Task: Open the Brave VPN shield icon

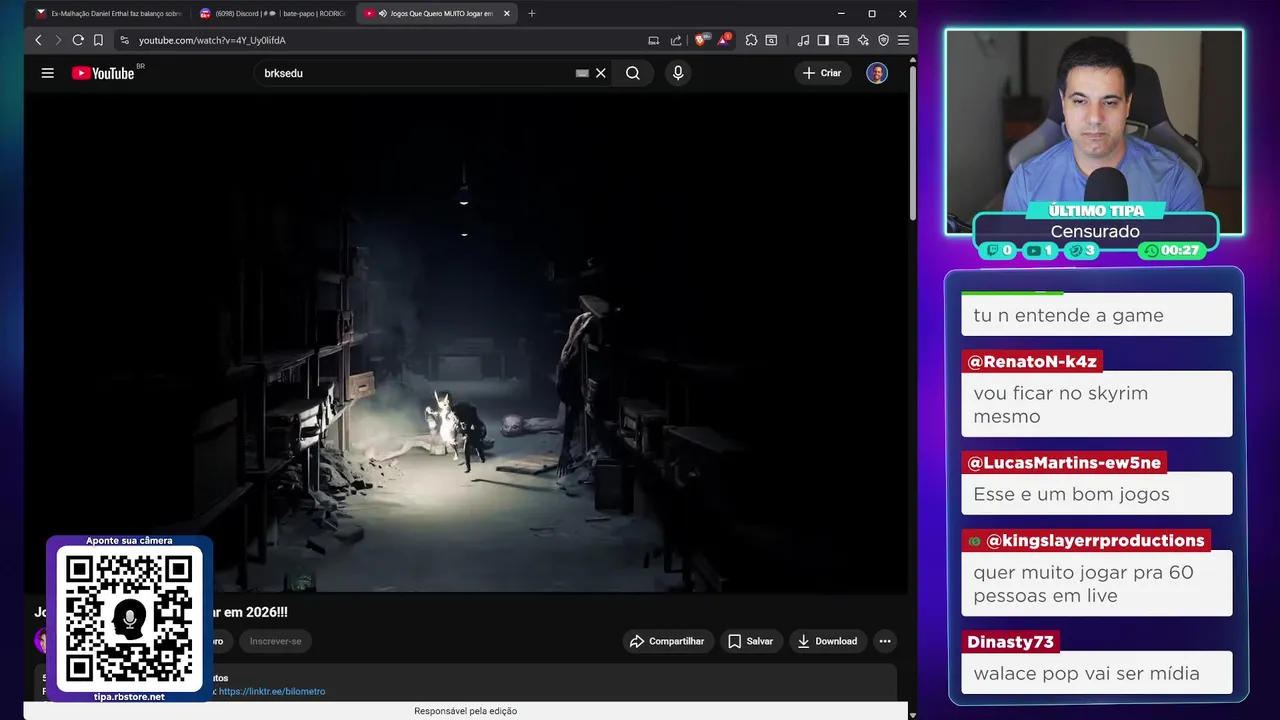Action: click(x=883, y=40)
